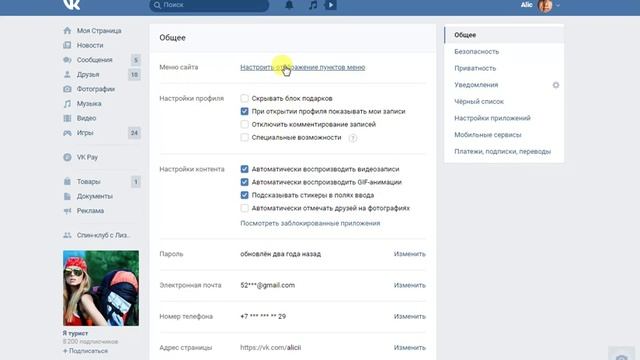Uncheck Подсказывать стикеры в полях ввода
The image size is (640, 360).
[x=244, y=195]
